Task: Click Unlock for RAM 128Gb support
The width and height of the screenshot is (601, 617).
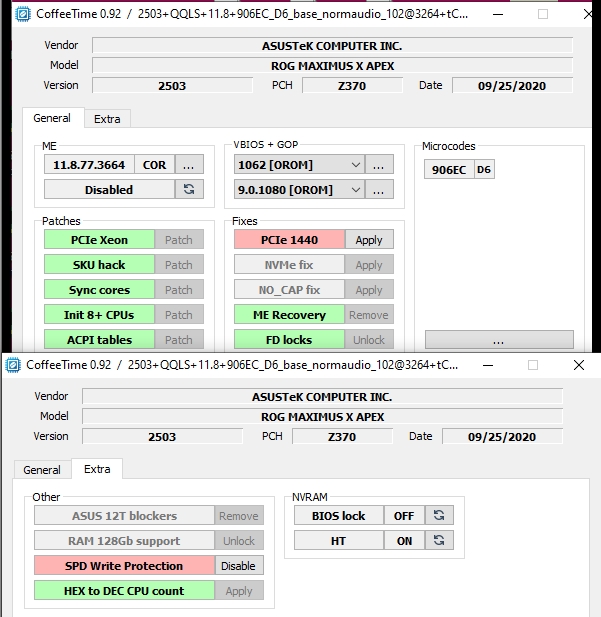Action: [239, 541]
